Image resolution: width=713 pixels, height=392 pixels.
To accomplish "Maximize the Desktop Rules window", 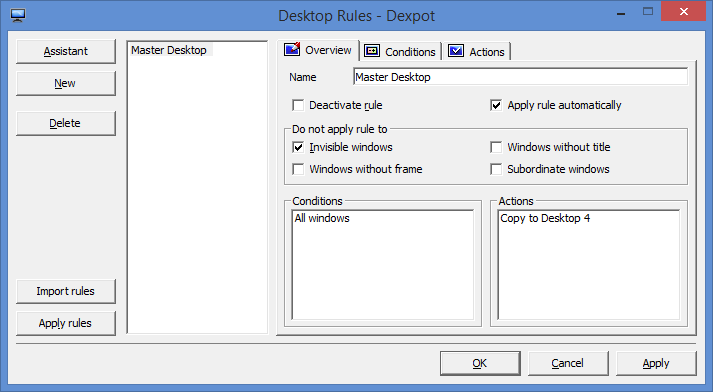I will click(x=648, y=12).
